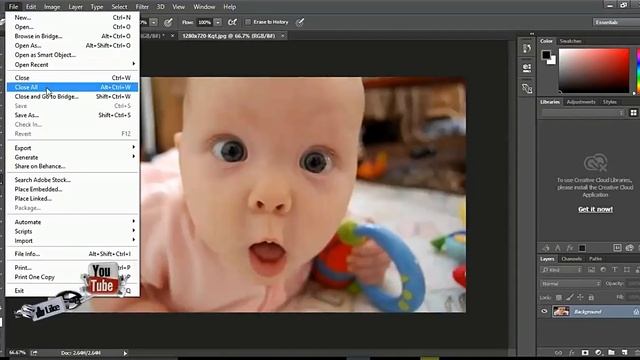Open the opacity percentage dropdown arrow
640x360 pixels.
tap(153, 22)
